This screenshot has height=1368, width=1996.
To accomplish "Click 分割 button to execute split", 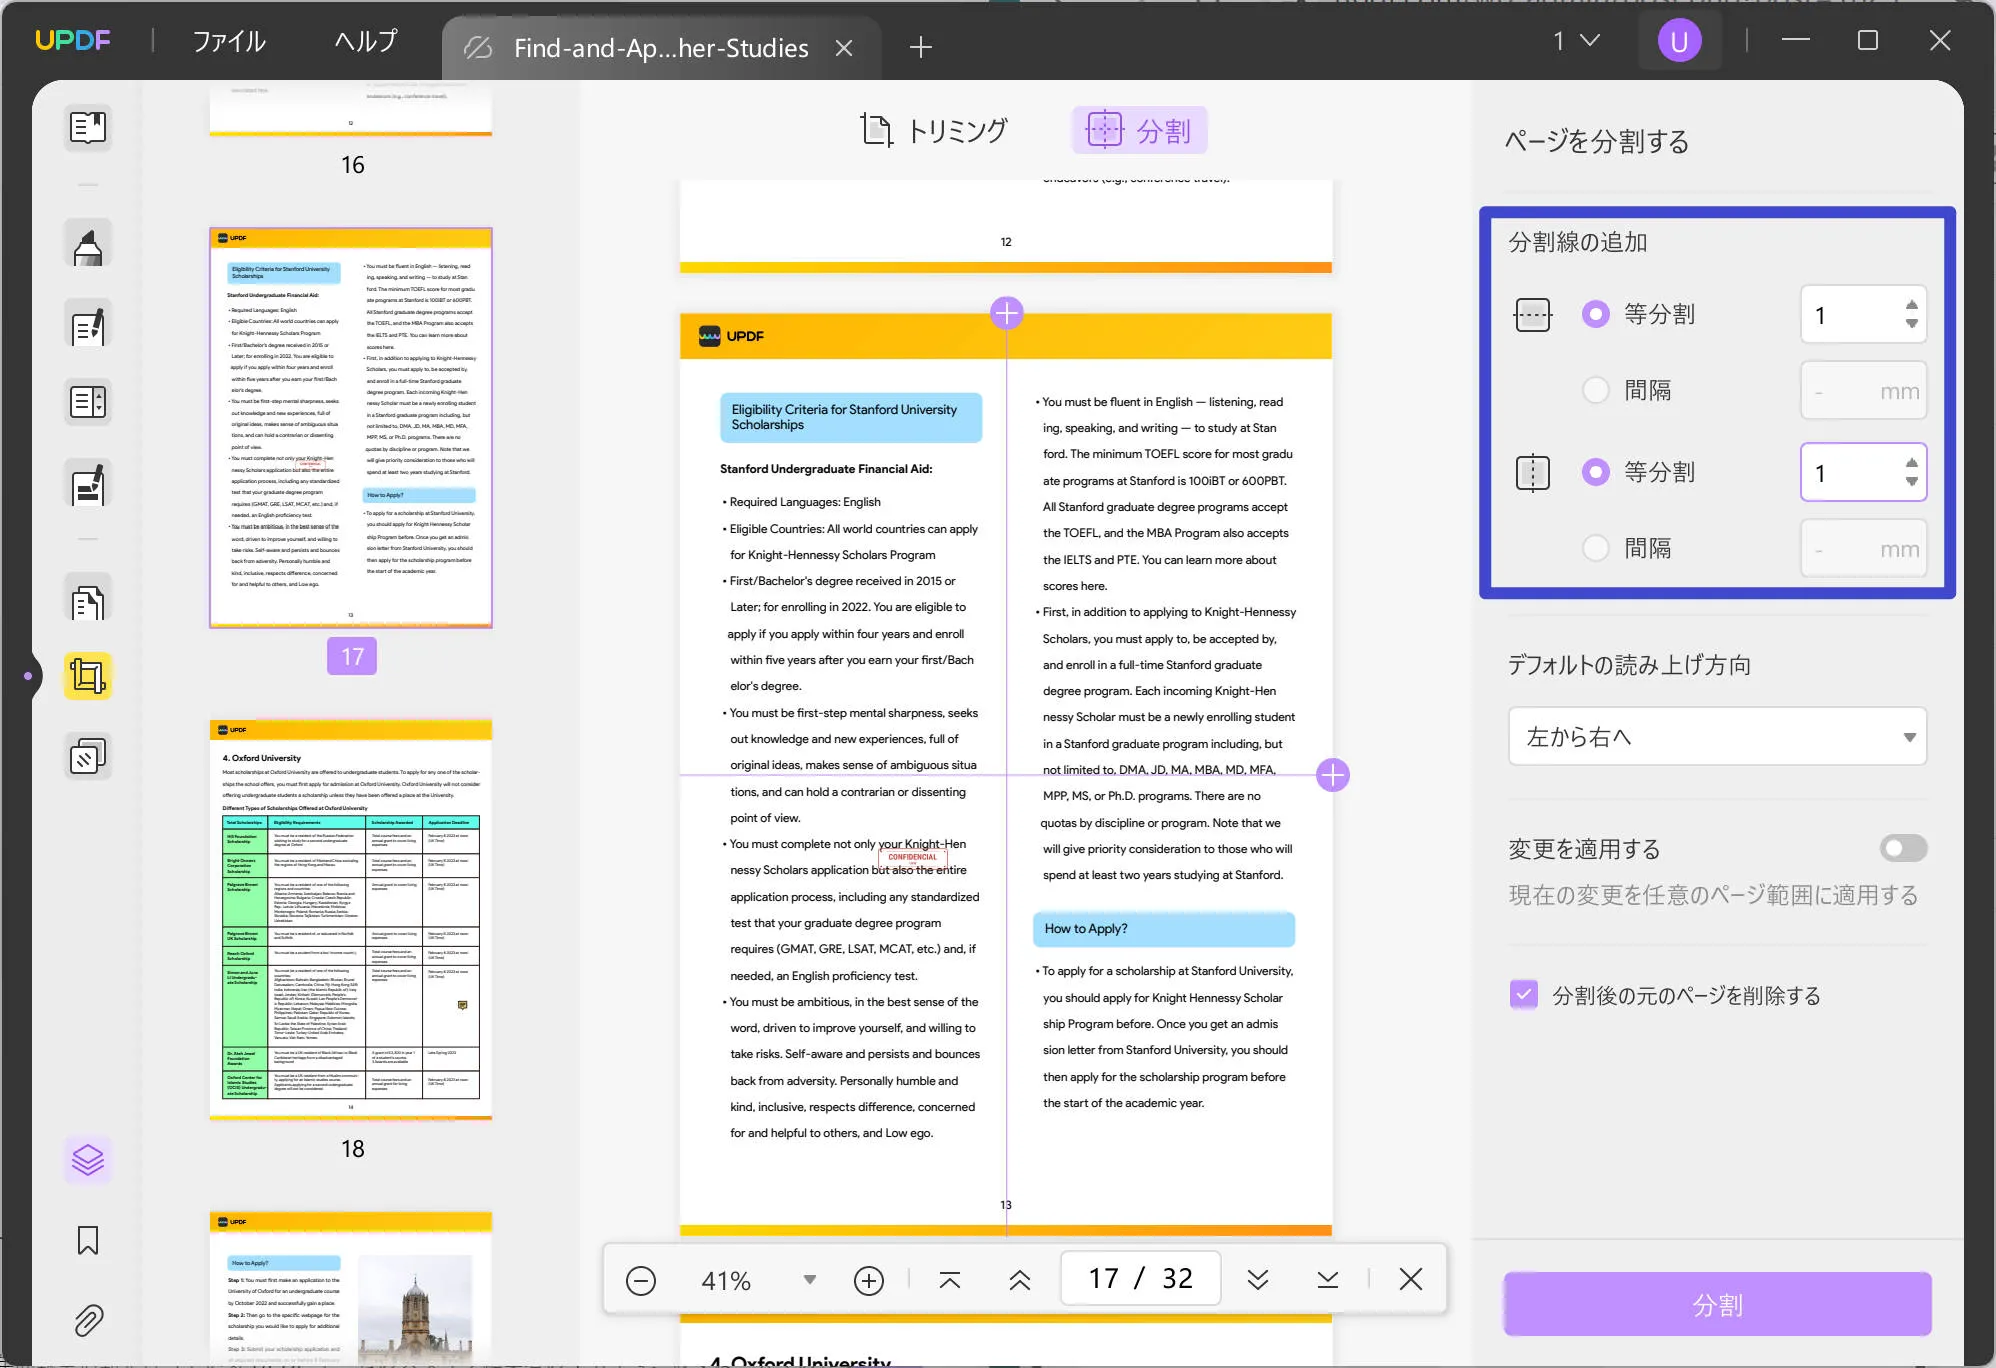I will point(1717,1304).
